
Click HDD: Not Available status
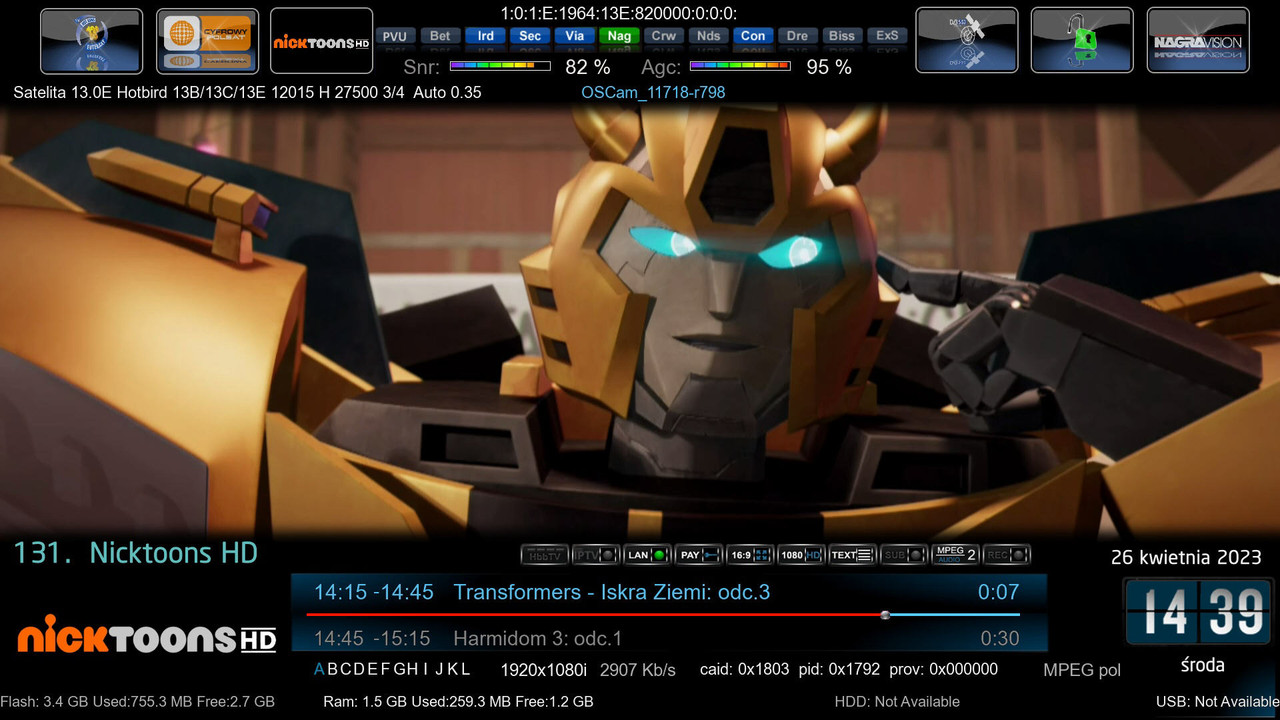click(897, 702)
